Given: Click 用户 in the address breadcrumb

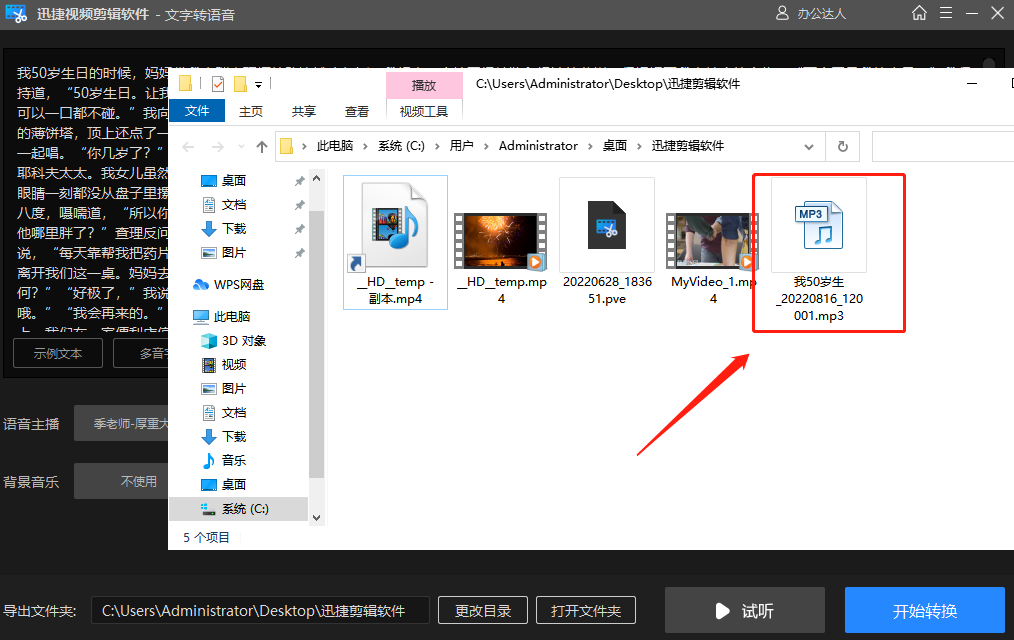Looking at the screenshot, I should (x=461, y=146).
